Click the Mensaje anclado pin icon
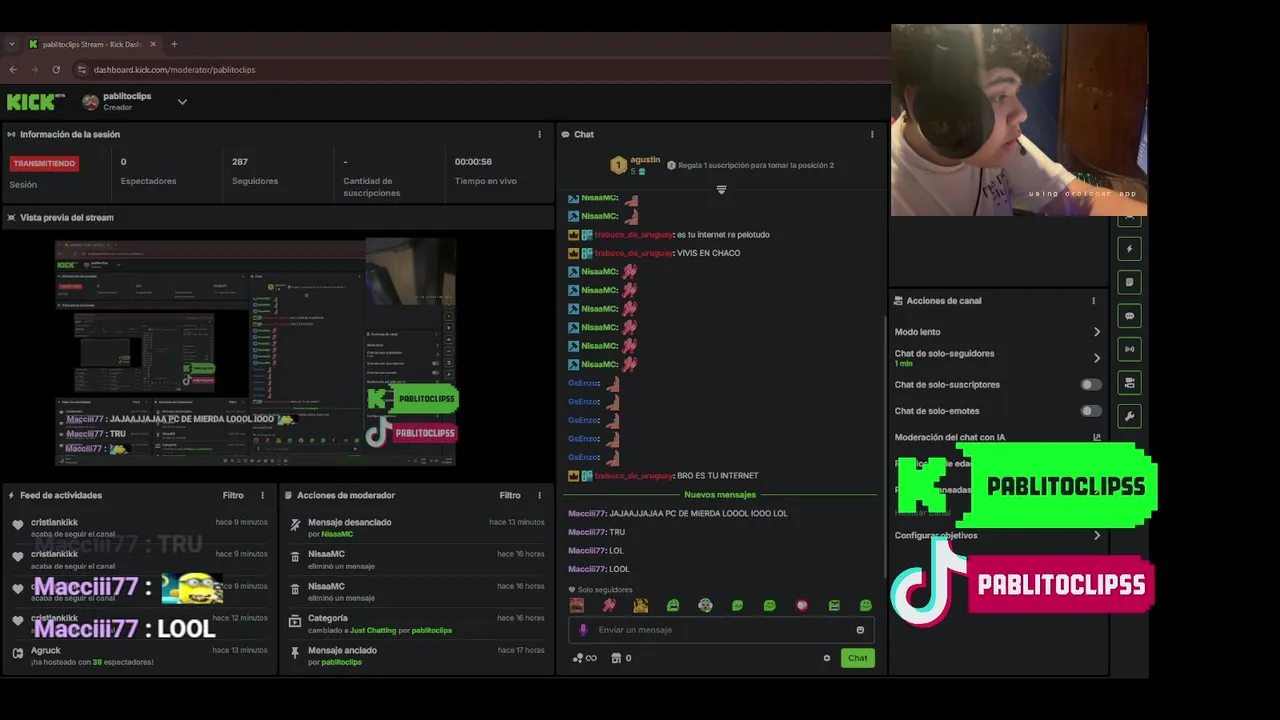This screenshot has width=1280, height=720. pos(295,652)
